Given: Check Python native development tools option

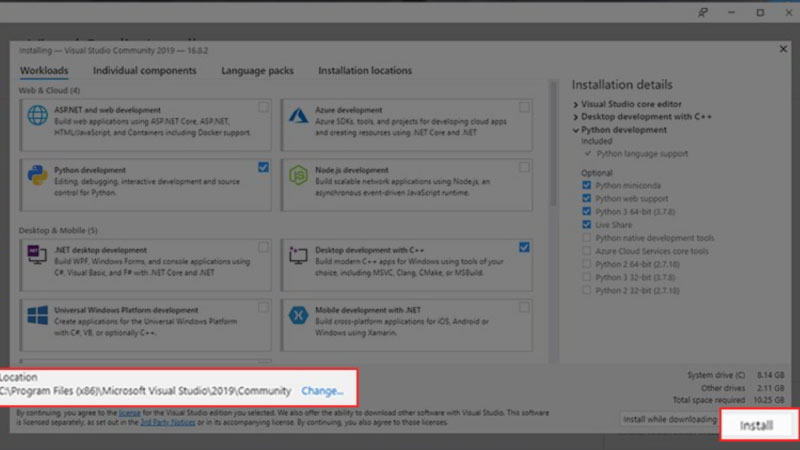Looking at the screenshot, I should [x=586, y=238].
